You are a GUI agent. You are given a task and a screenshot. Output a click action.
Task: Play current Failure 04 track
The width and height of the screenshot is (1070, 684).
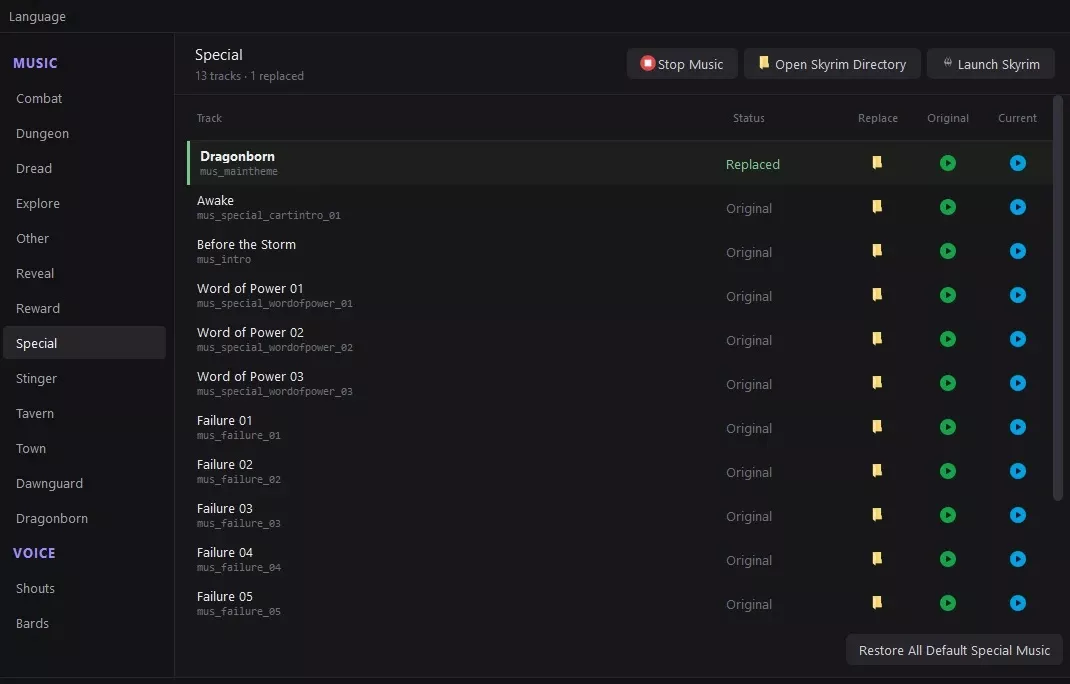pyautogui.click(x=1017, y=559)
